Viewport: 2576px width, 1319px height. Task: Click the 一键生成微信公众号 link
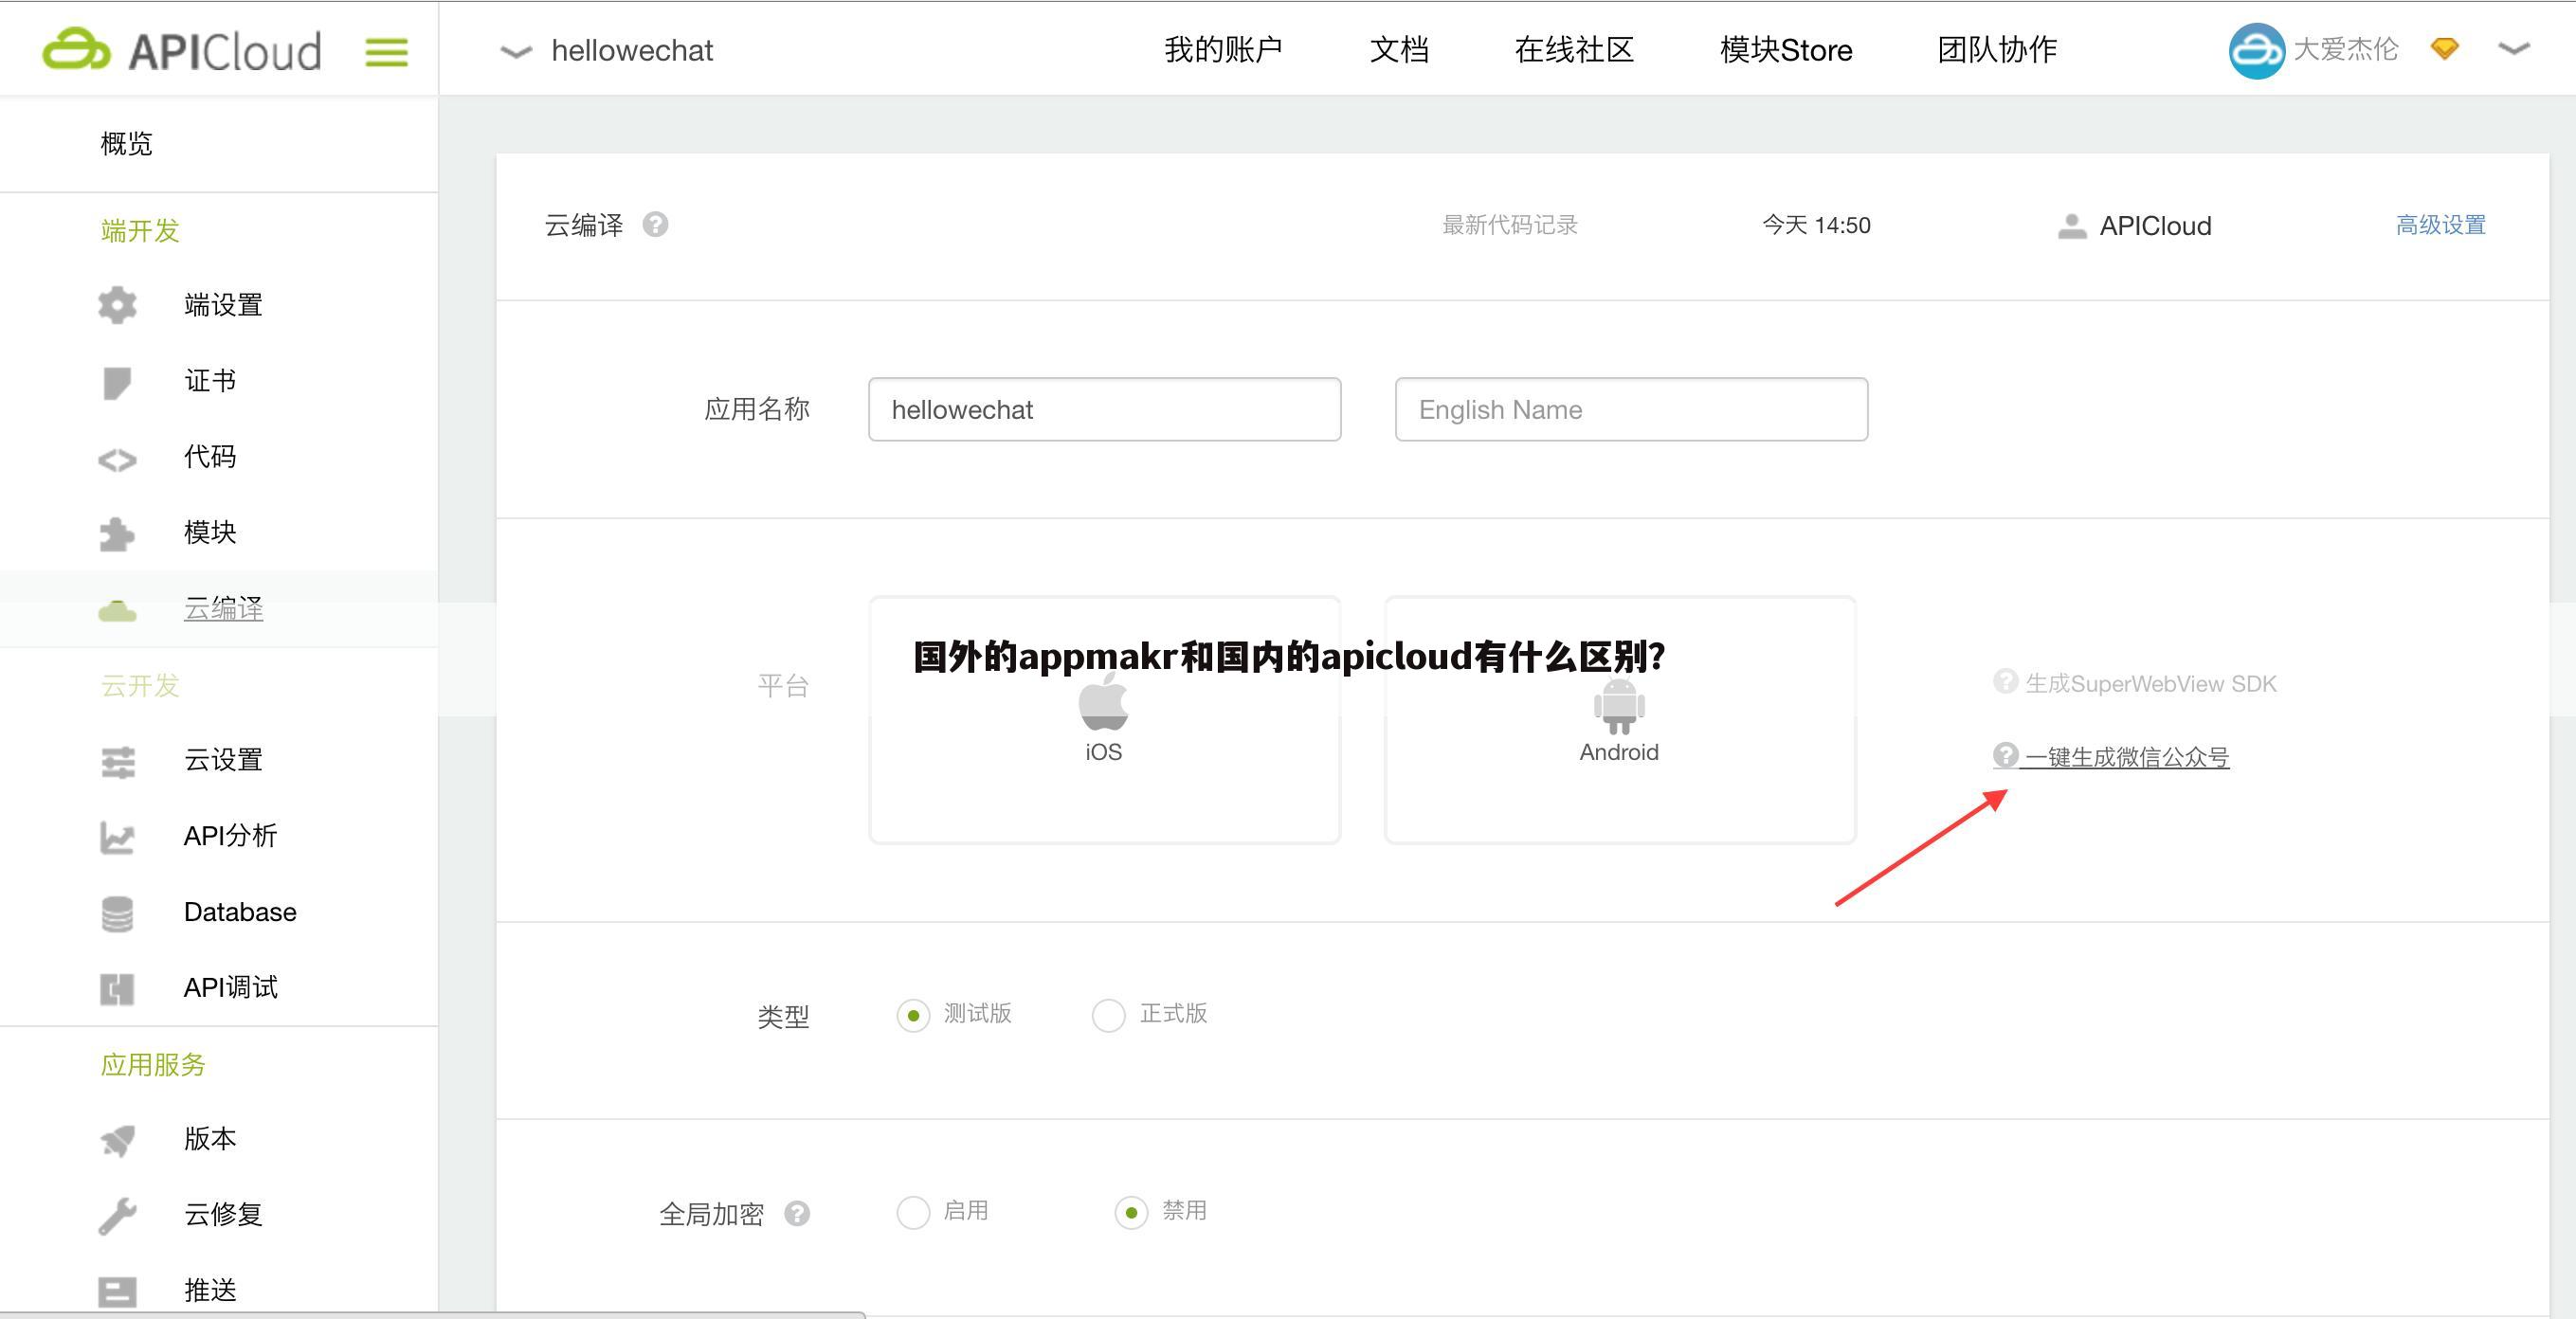(x=2127, y=757)
